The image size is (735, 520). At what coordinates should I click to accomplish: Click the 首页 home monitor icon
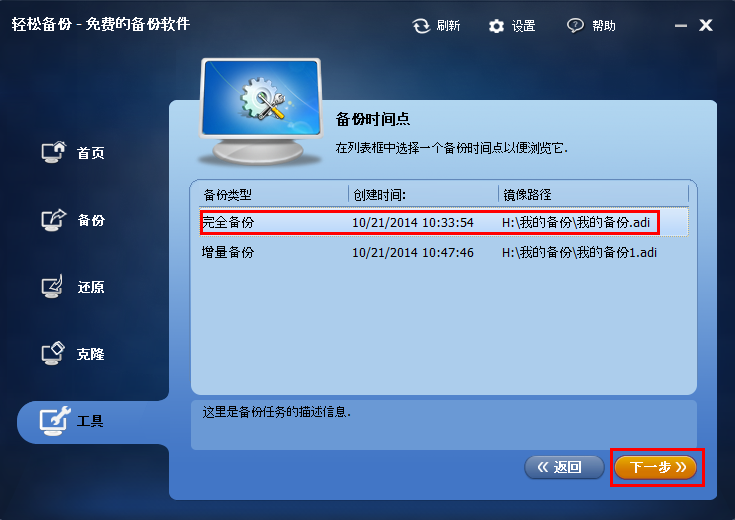54,152
